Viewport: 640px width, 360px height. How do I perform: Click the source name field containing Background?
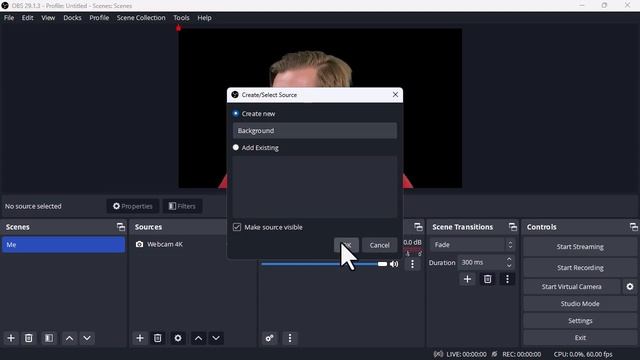(x=315, y=131)
